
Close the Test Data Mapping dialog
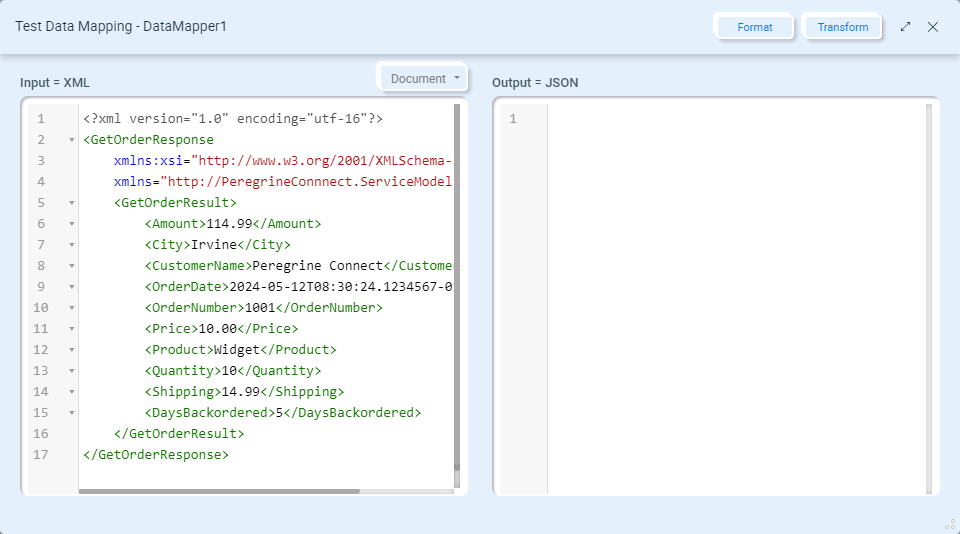[932, 27]
